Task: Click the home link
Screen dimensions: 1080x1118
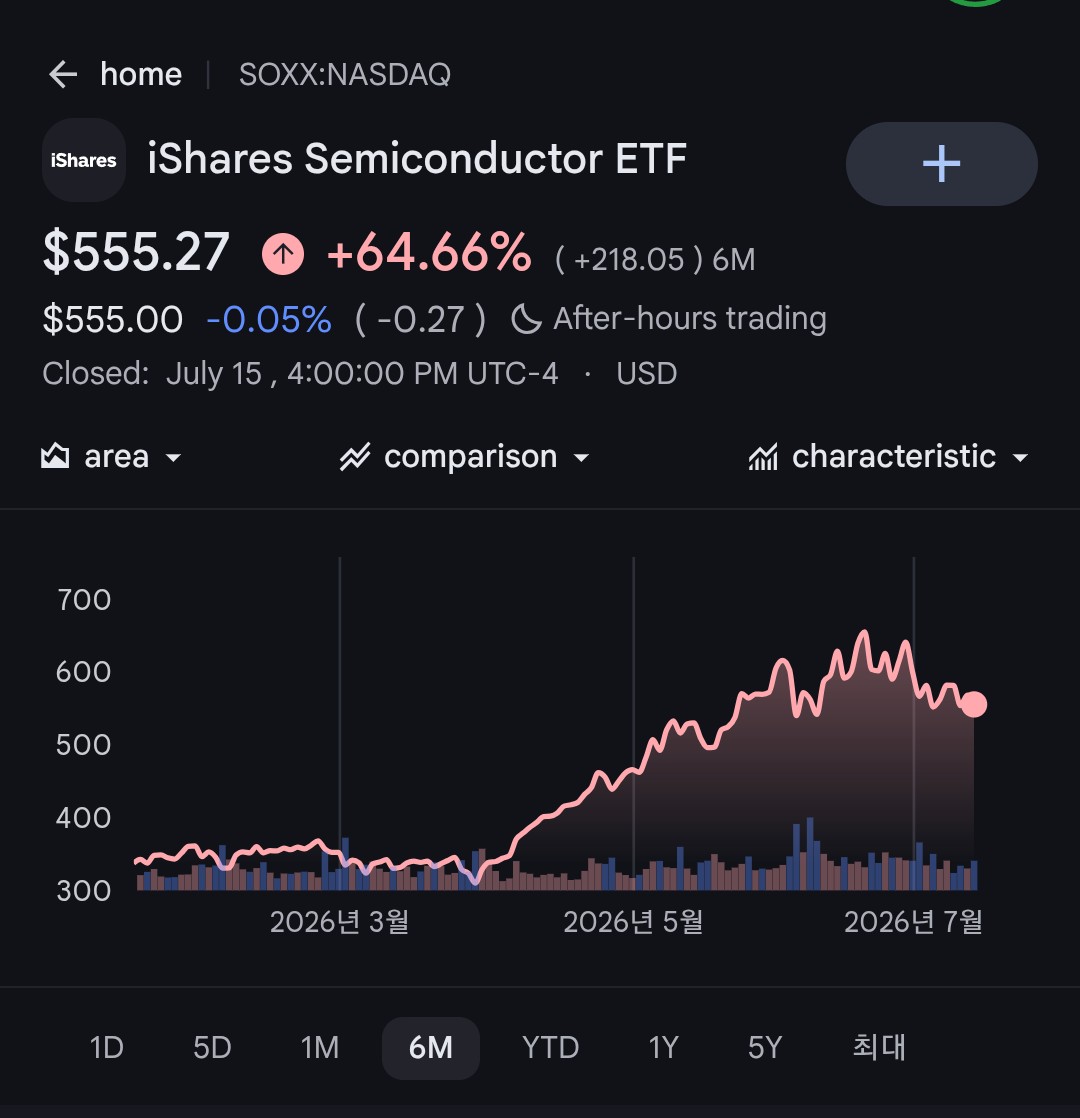Action: (x=141, y=74)
